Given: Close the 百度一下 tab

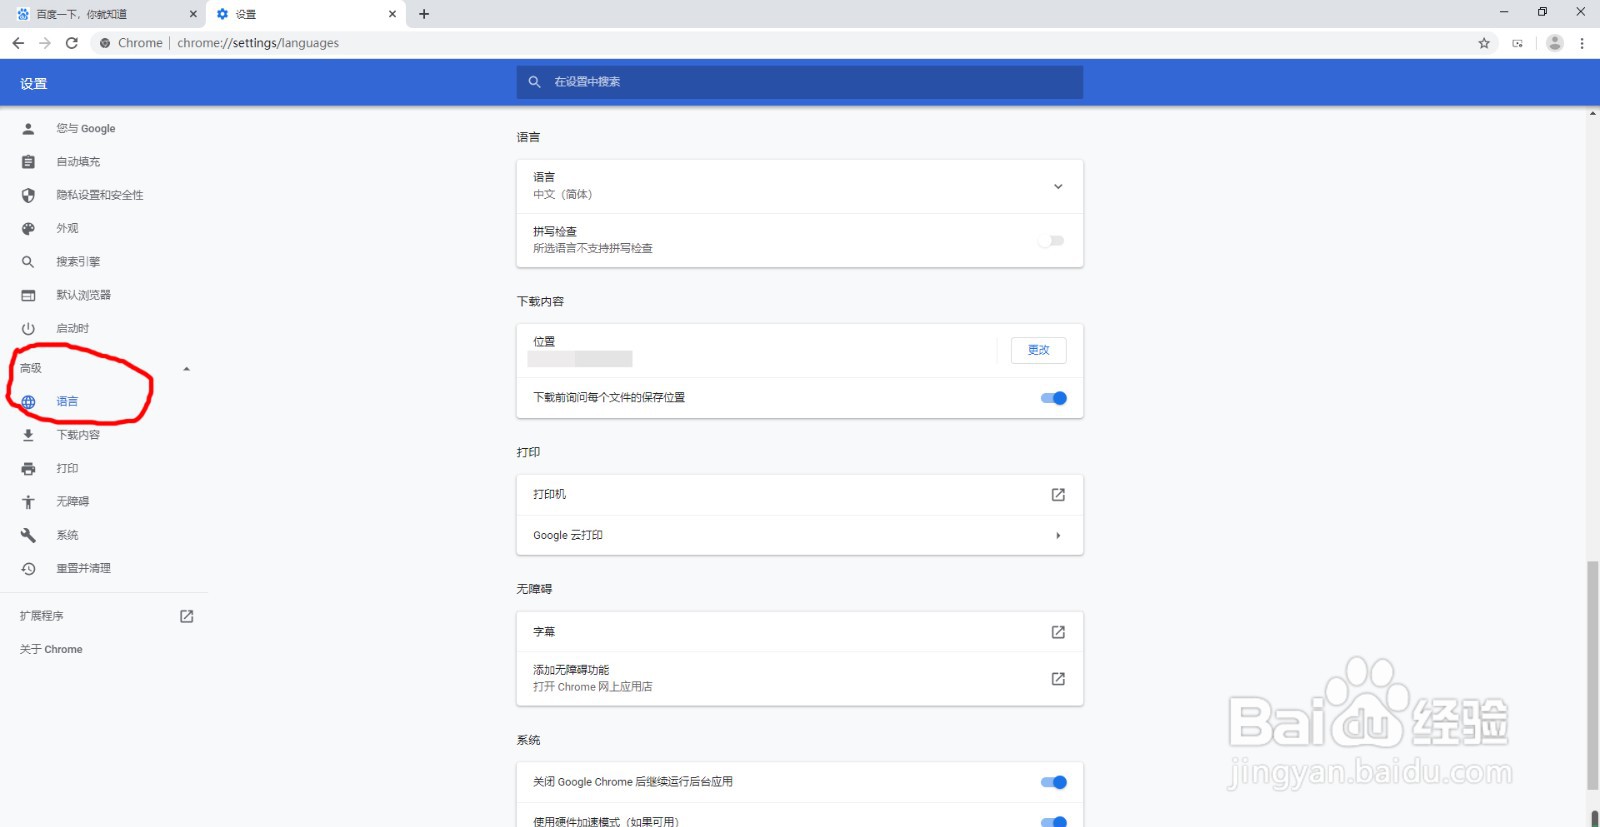Looking at the screenshot, I should click(193, 14).
